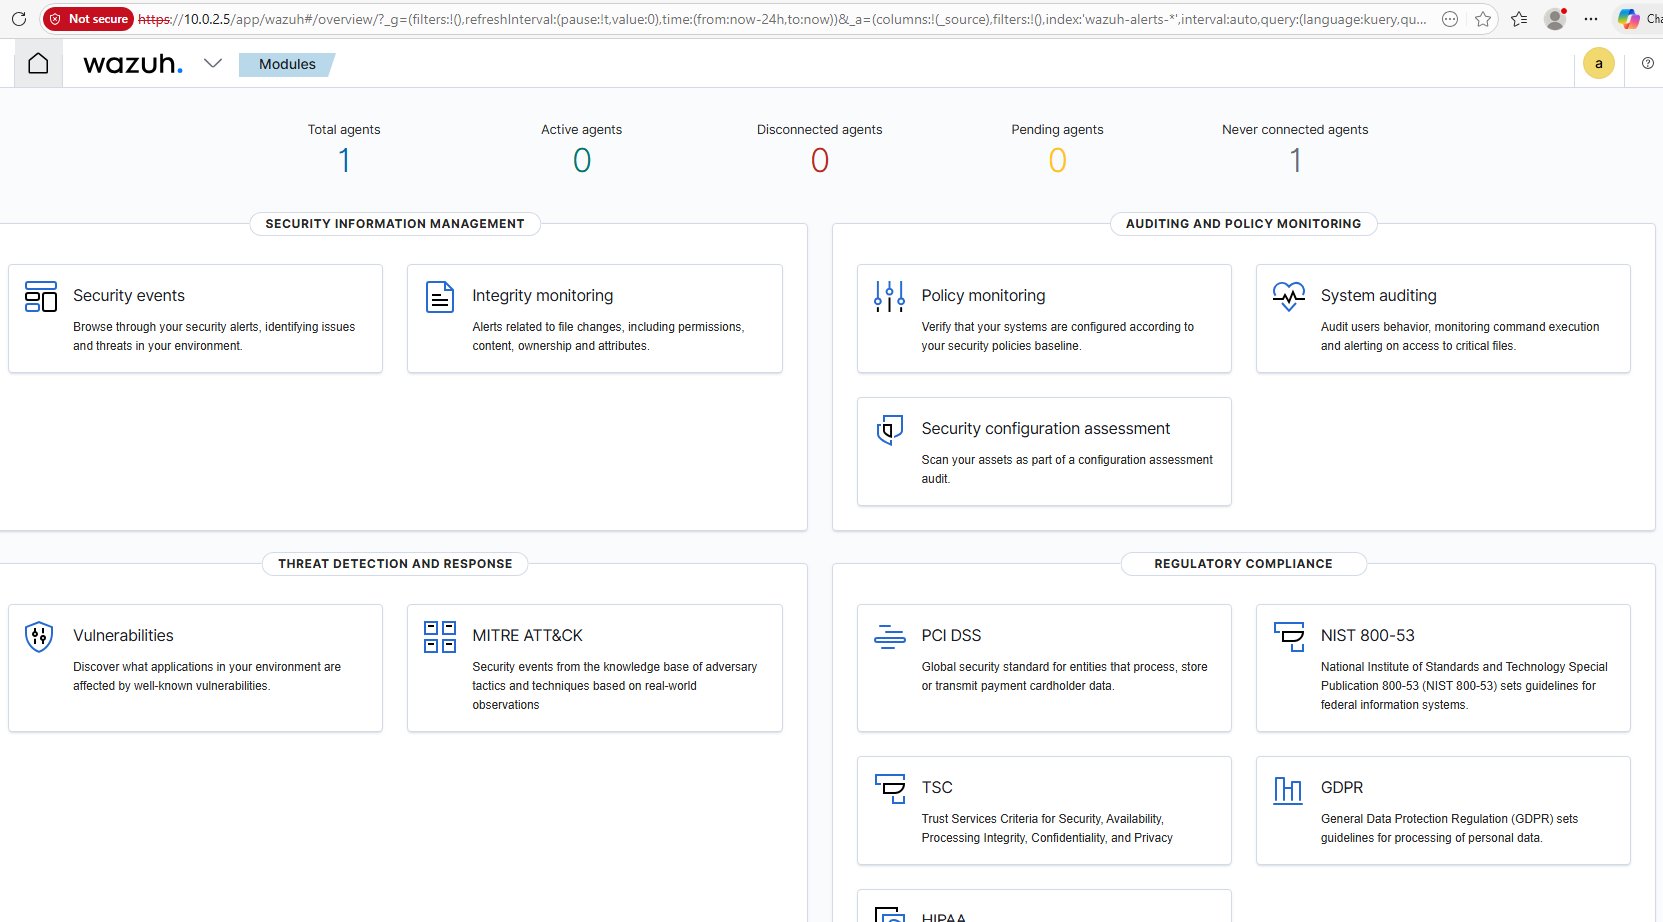
Task: Click the Integrity monitoring document icon
Action: tap(440, 297)
